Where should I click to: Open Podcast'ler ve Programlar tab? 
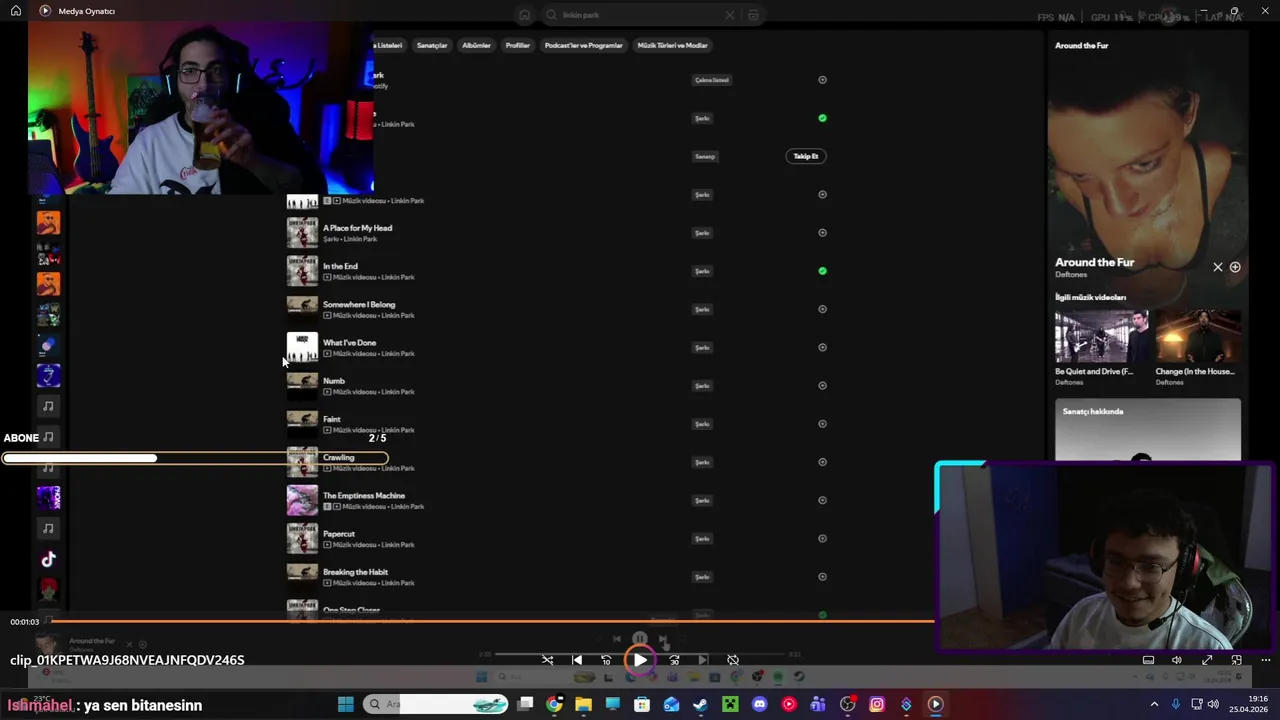584,45
